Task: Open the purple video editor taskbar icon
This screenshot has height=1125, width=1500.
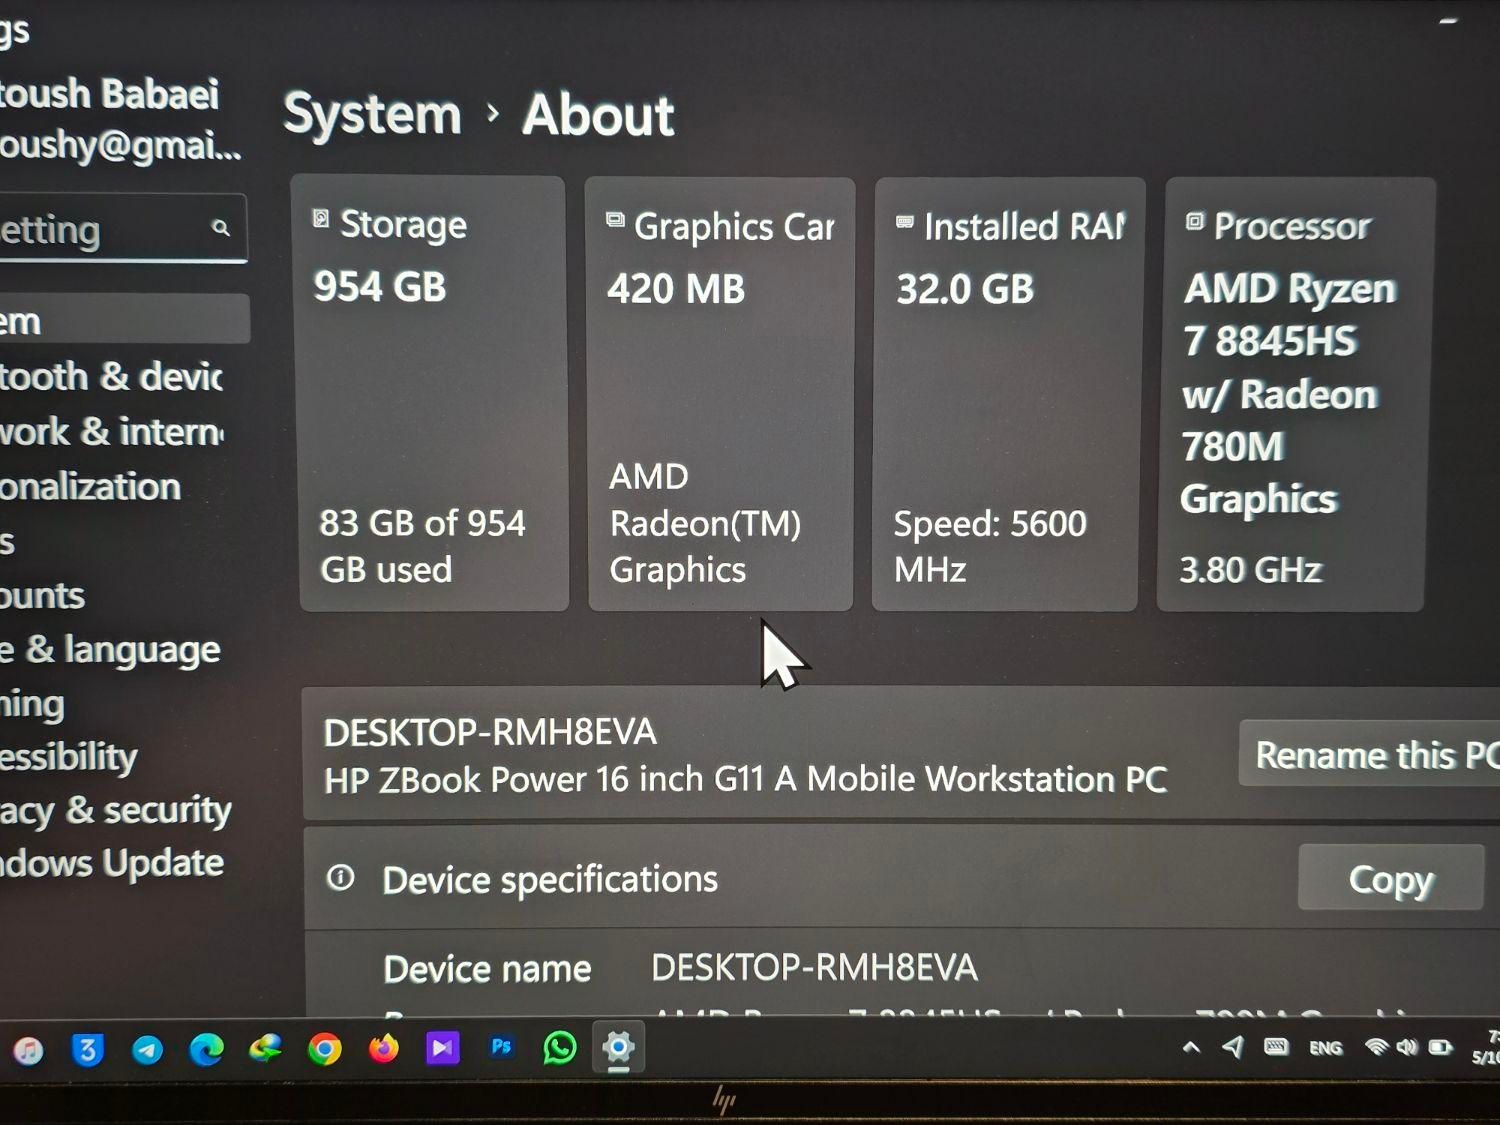Action: [x=442, y=1048]
